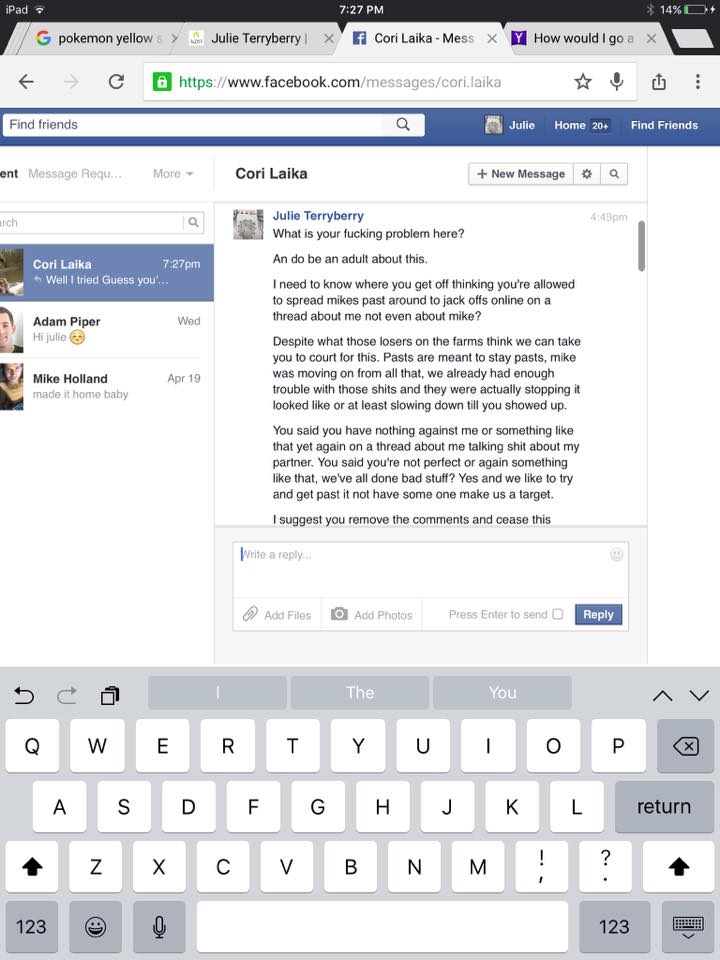Click the New Message button
The height and width of the screenshot is (960, 720).
click(521, 174)
